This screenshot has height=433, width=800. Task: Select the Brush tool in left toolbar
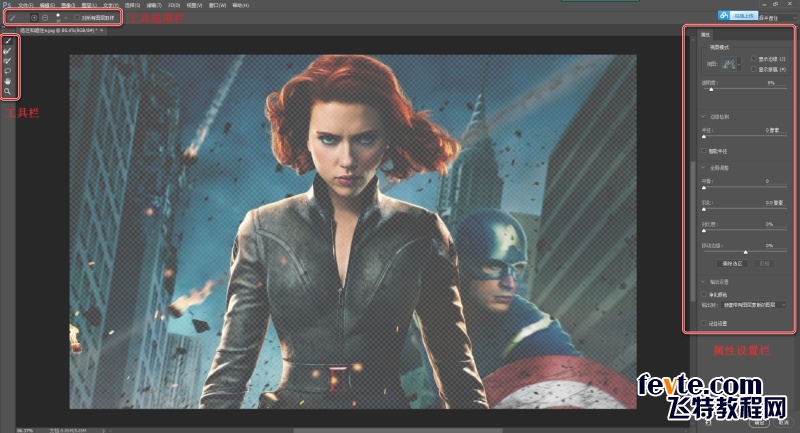click(x=8, y=61)
